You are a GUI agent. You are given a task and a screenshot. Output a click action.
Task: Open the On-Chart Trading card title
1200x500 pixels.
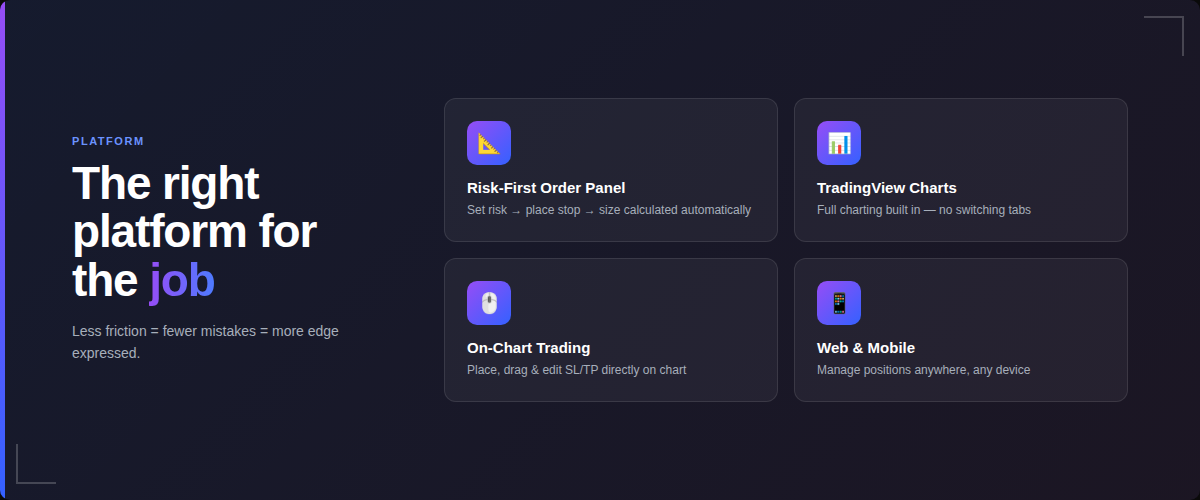click(x=528, y=348)
